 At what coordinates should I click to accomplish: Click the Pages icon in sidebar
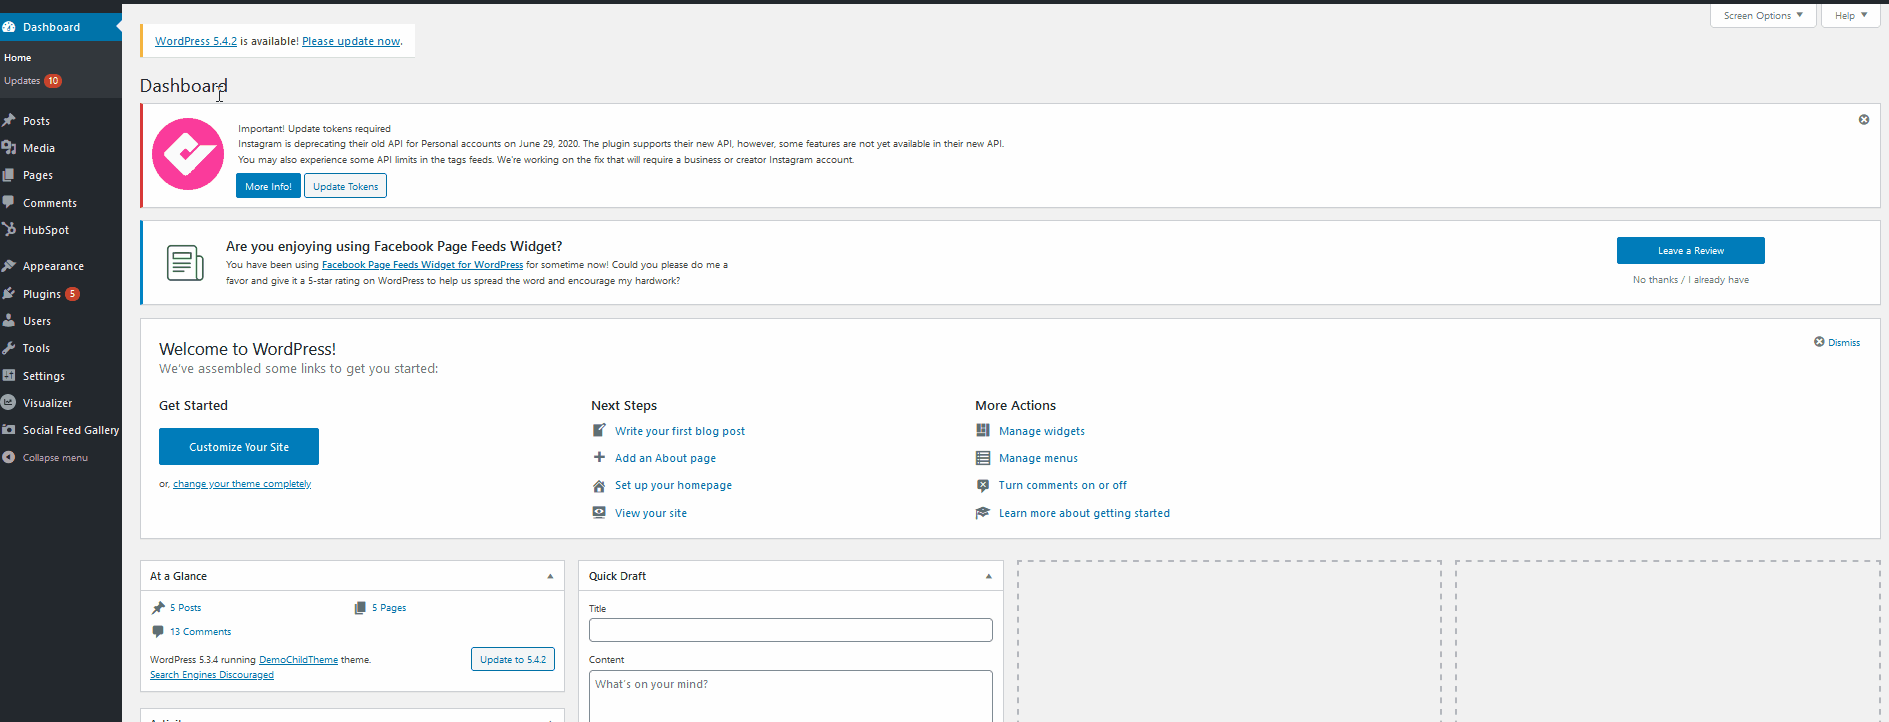tap(9, 175)
